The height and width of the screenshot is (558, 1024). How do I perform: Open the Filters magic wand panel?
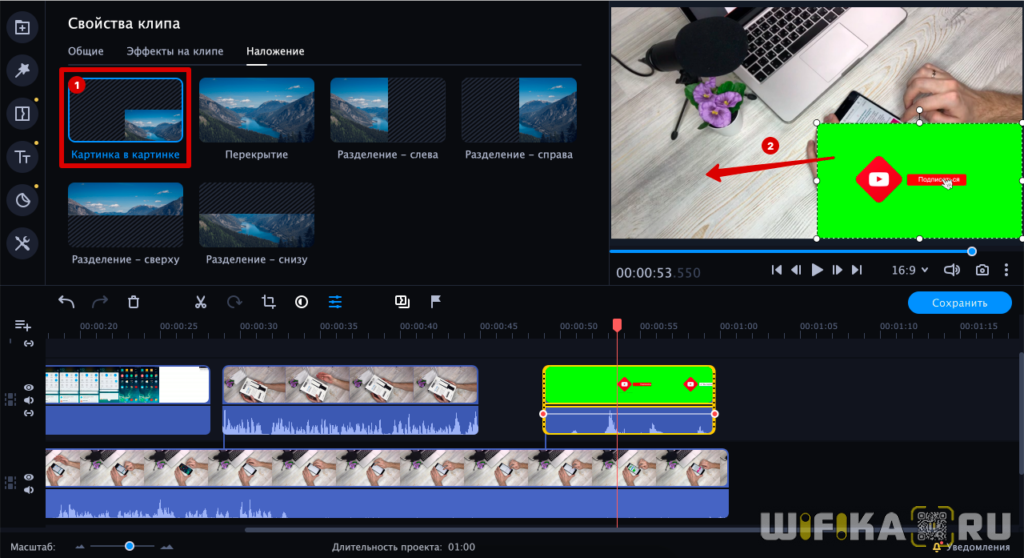click(x=22, y=69)
